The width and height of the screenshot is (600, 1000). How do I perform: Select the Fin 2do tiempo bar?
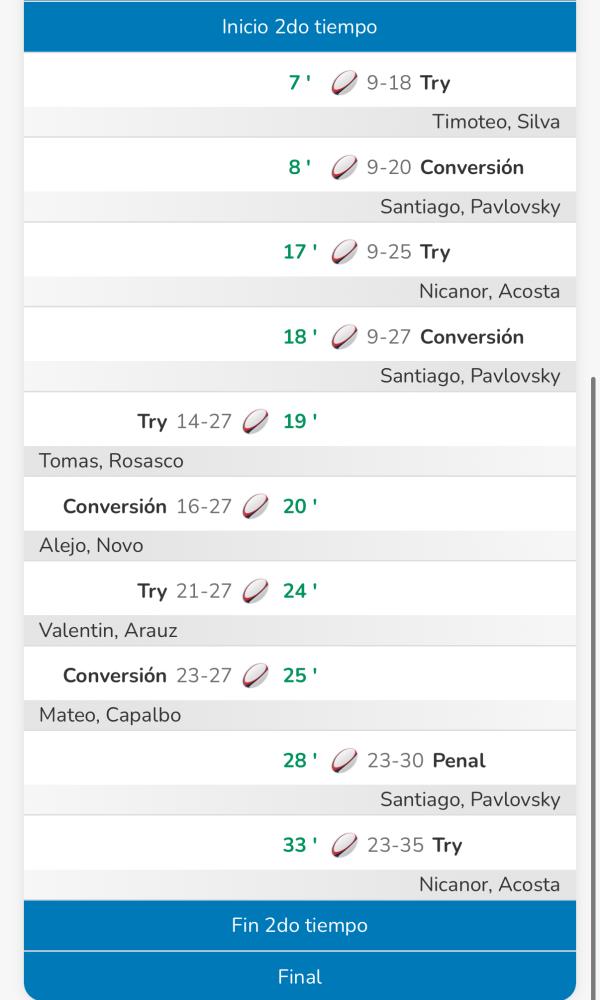[x=300, y=925]
